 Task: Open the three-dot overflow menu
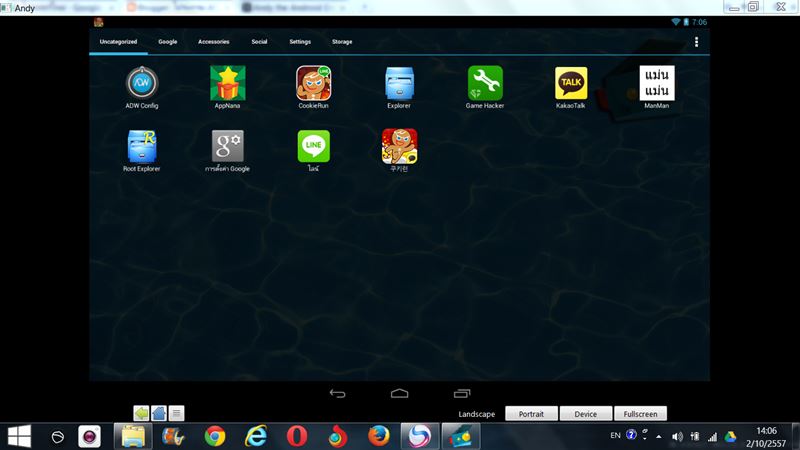pyautogui.click(x=696, y=42)
